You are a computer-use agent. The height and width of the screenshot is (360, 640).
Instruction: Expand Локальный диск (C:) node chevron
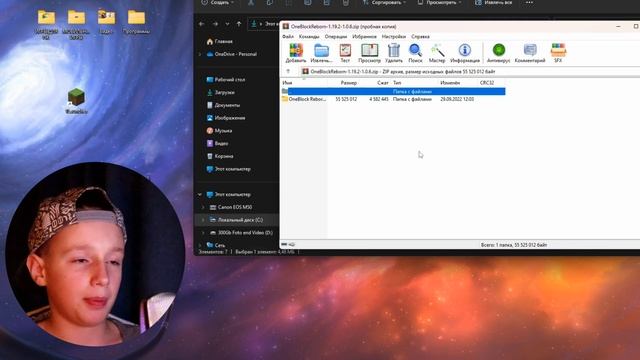[203, 220]
